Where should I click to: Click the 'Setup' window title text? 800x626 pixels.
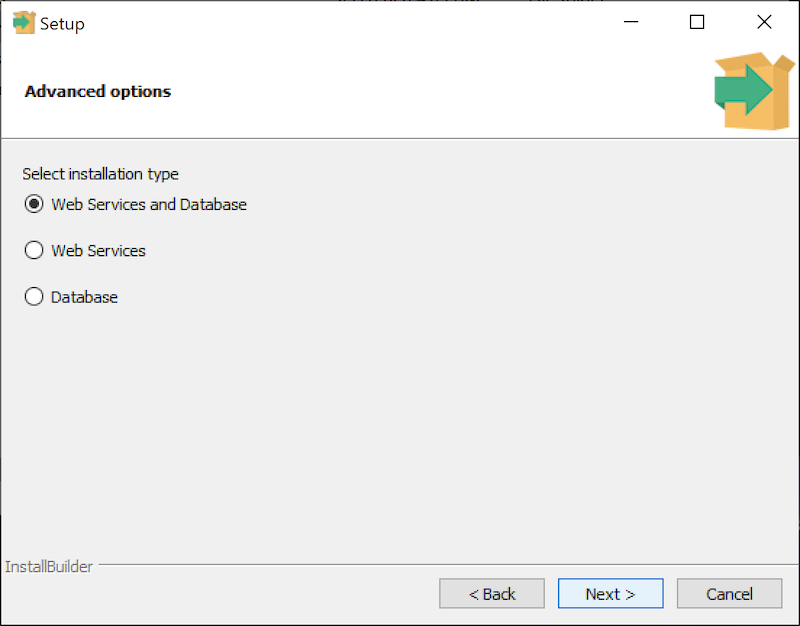62,24
